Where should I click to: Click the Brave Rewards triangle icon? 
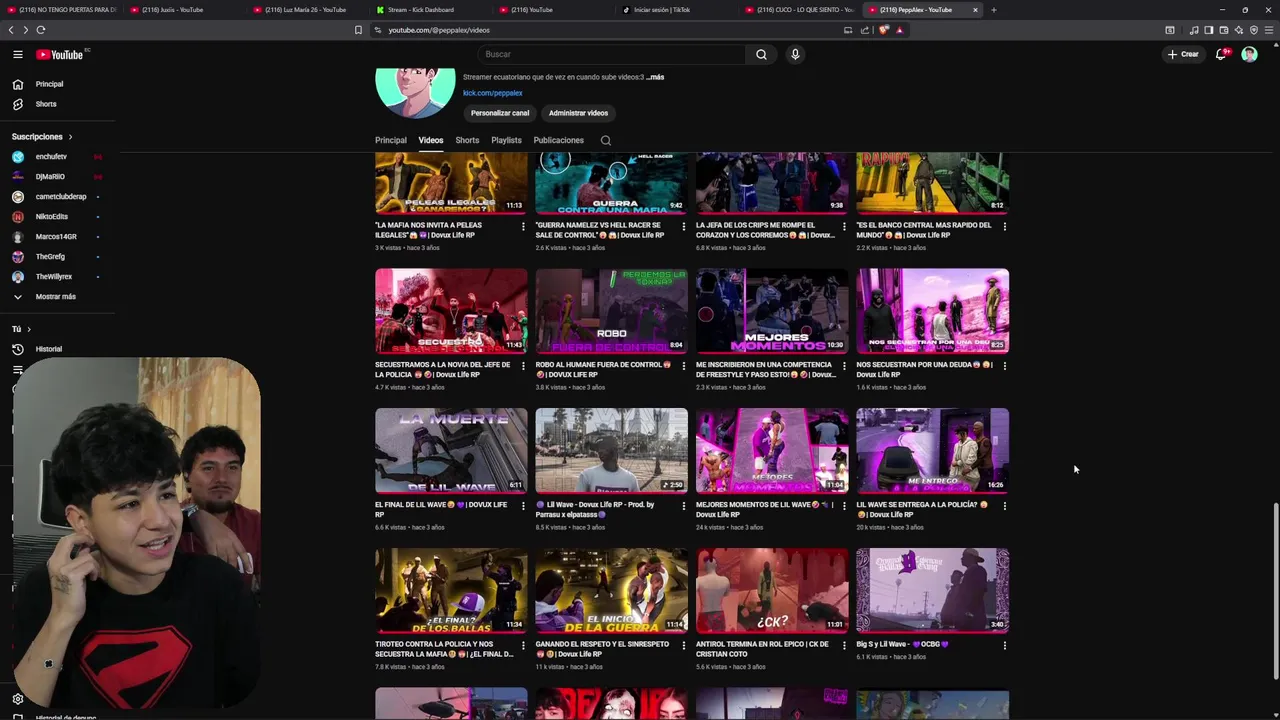pos(899,30)
